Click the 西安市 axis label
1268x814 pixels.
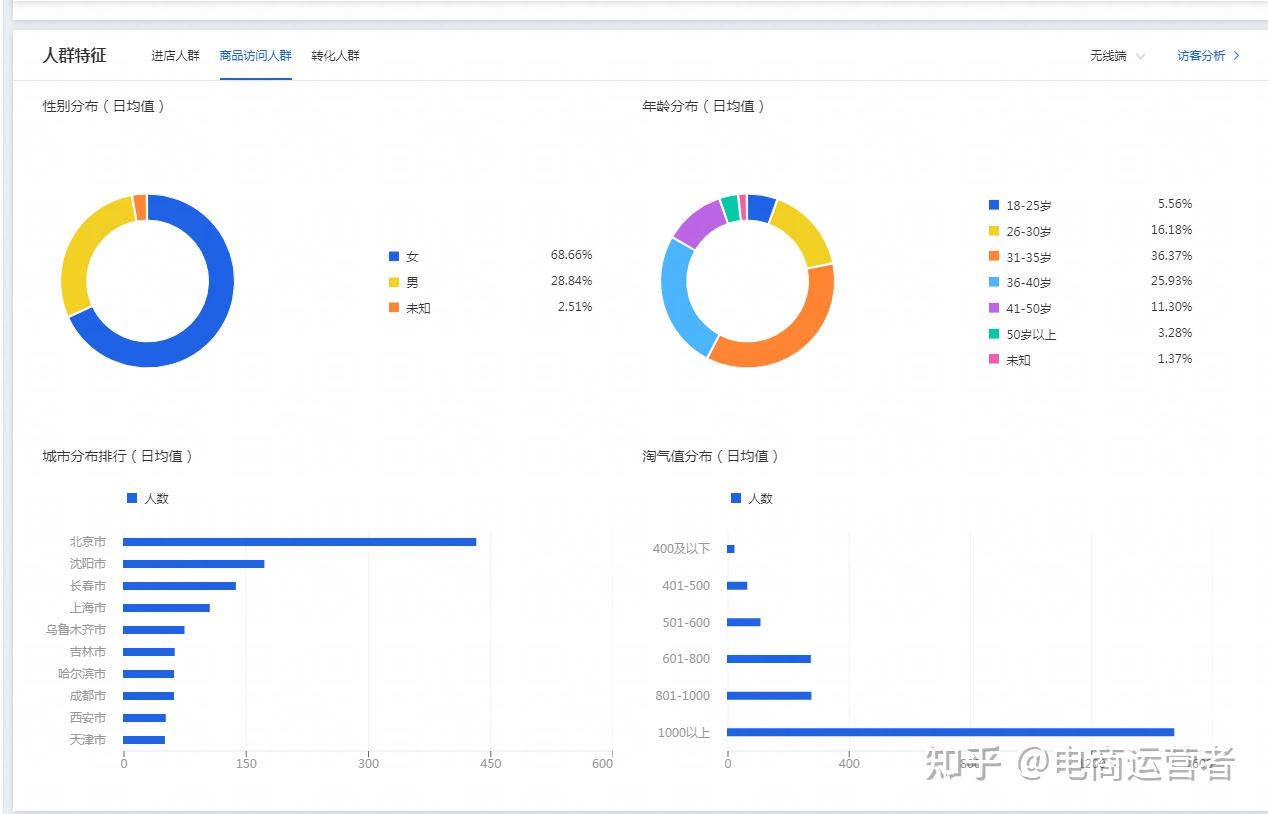point(88,718)
